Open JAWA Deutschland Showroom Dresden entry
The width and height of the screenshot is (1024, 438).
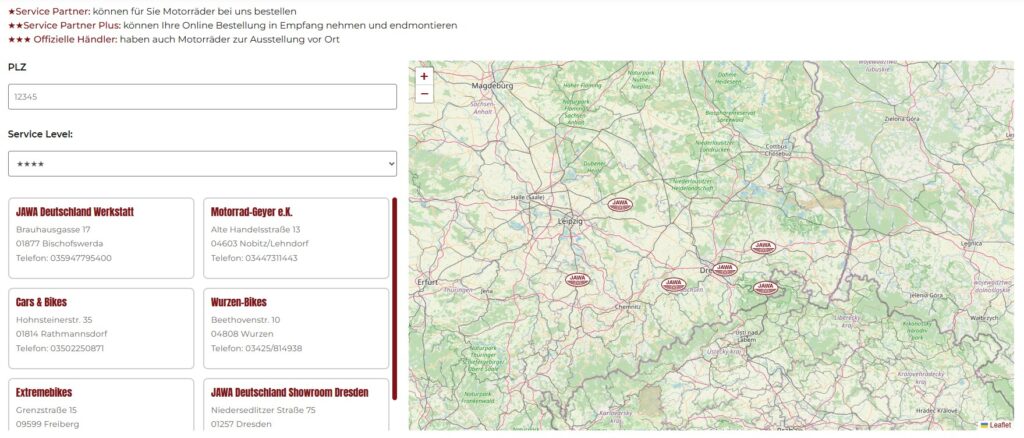pos(295,405)
